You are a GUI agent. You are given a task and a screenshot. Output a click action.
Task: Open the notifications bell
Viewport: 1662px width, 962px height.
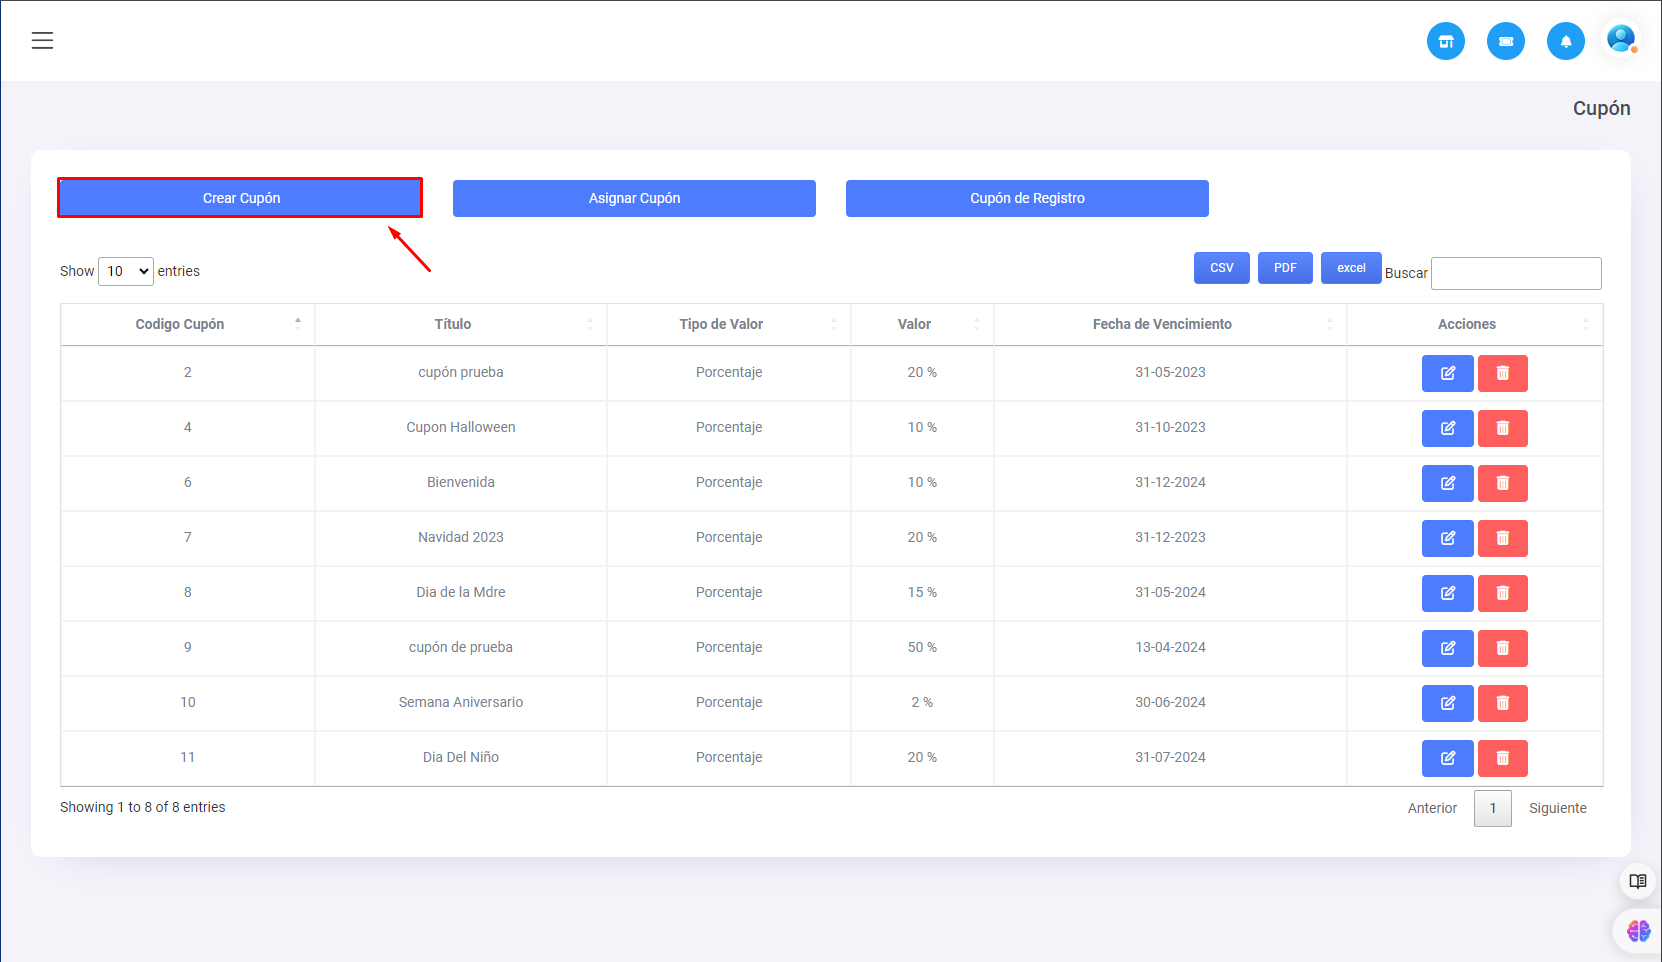(1565, 41)
